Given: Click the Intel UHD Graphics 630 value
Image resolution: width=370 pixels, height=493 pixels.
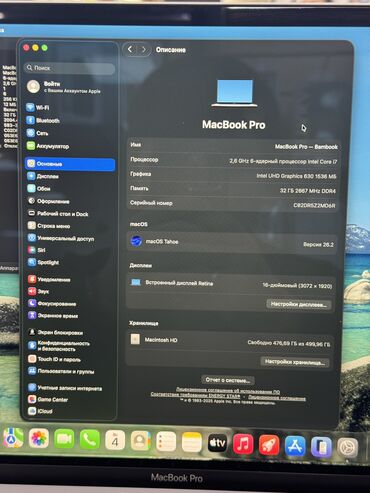Looking at the screenshot, I should 296,176.
